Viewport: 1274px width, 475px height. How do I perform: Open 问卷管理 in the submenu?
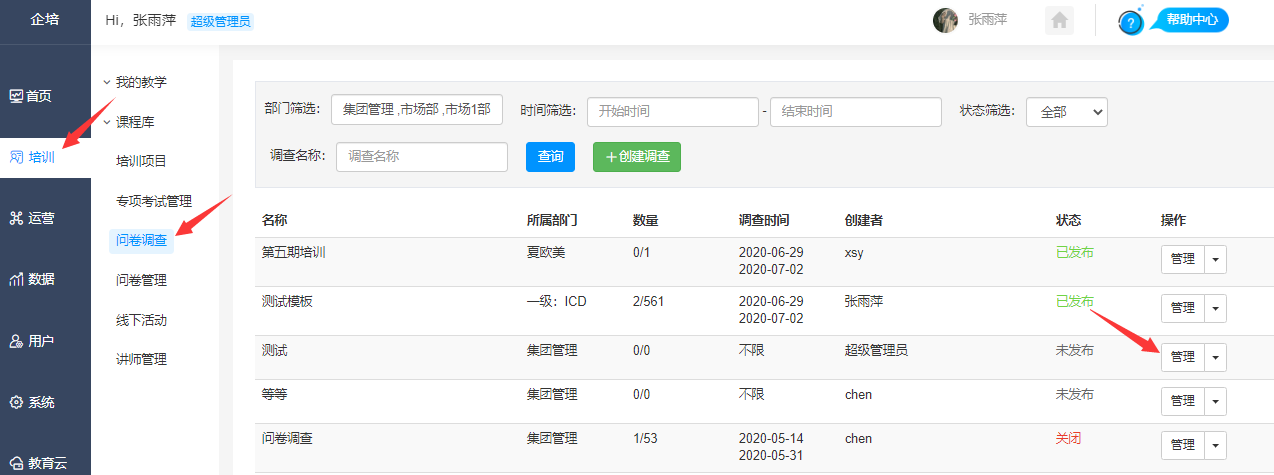pyautogui.click(x=141, y=280)
